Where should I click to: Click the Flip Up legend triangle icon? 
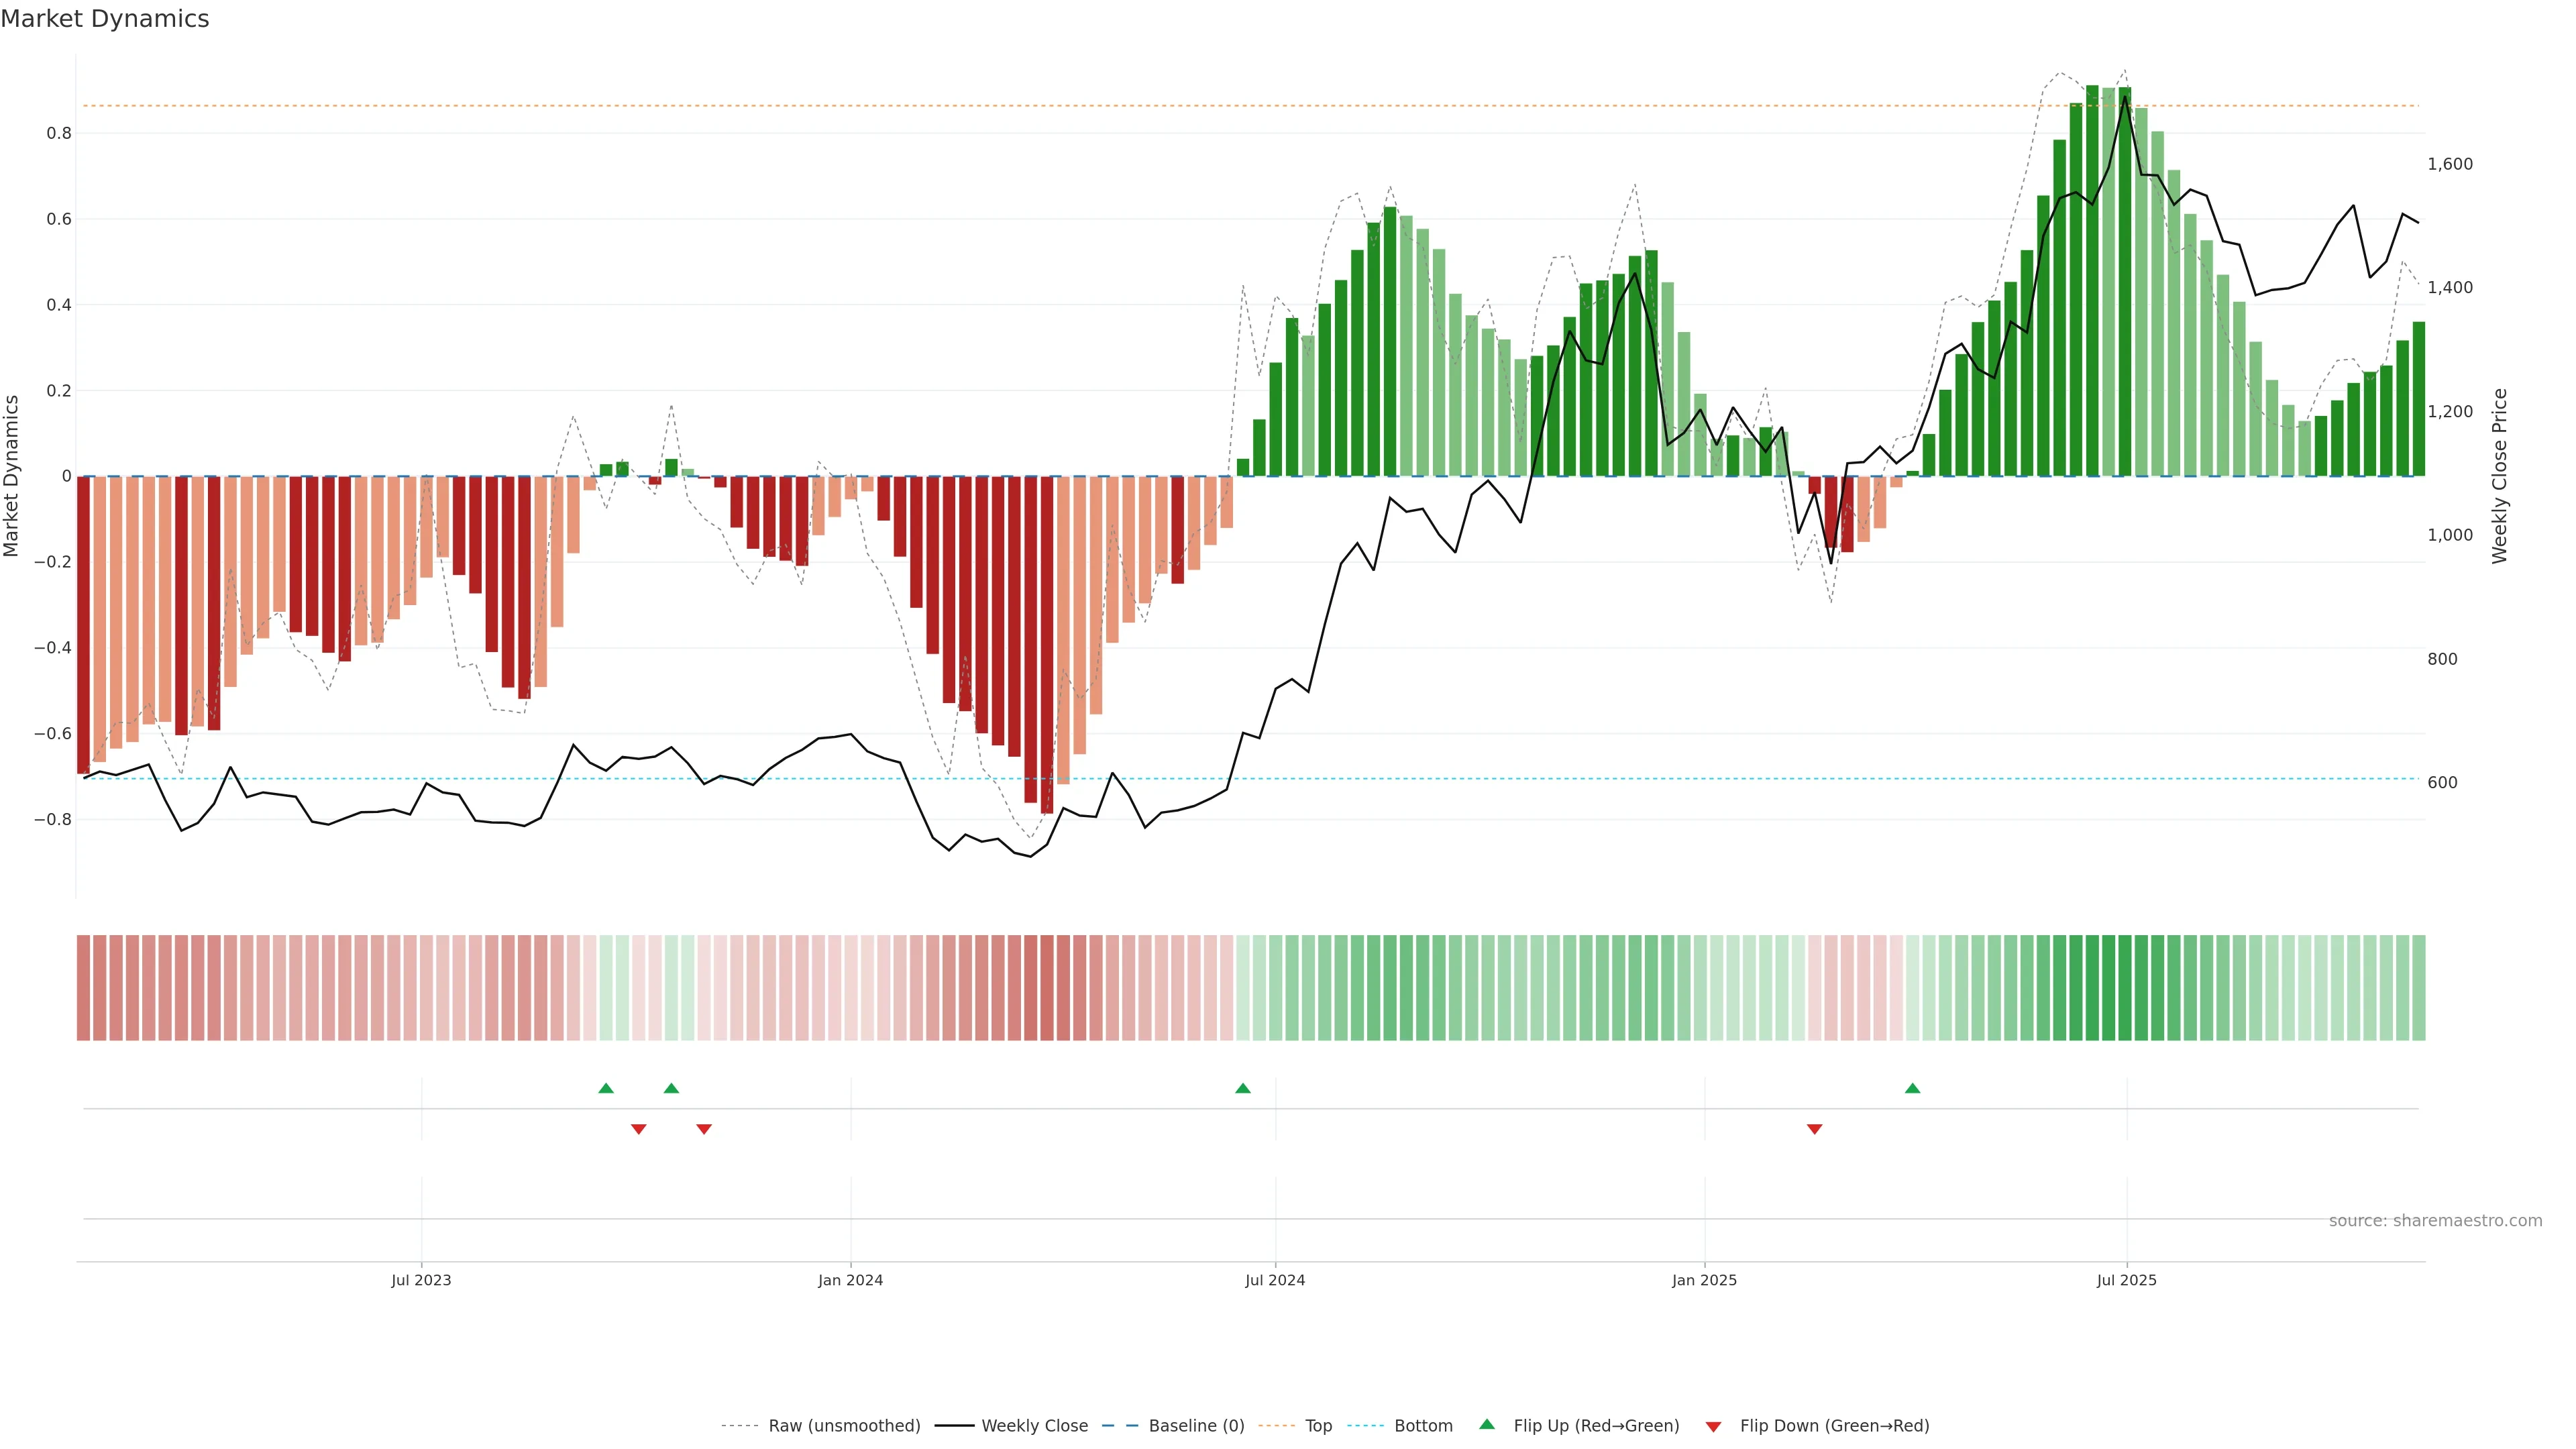click(1487, 1424)
